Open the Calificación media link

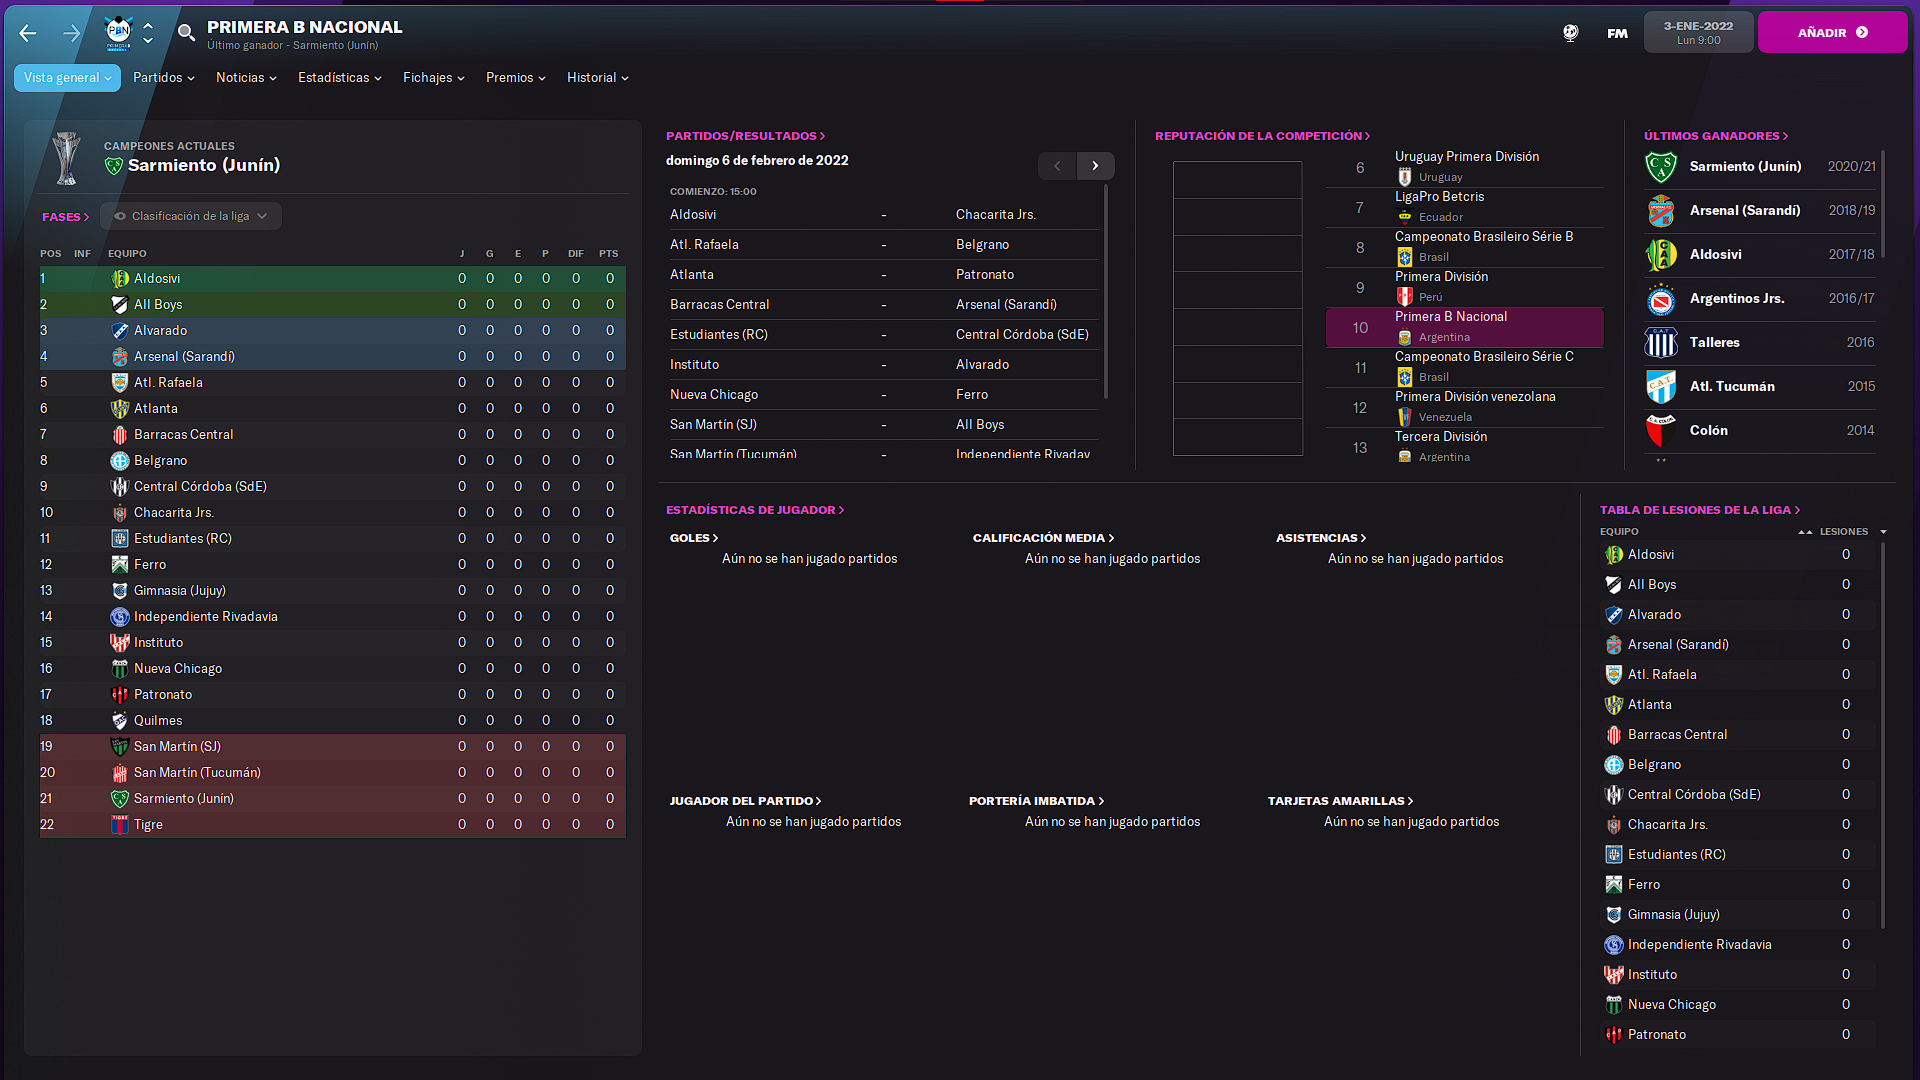[x=1043, y=538]
